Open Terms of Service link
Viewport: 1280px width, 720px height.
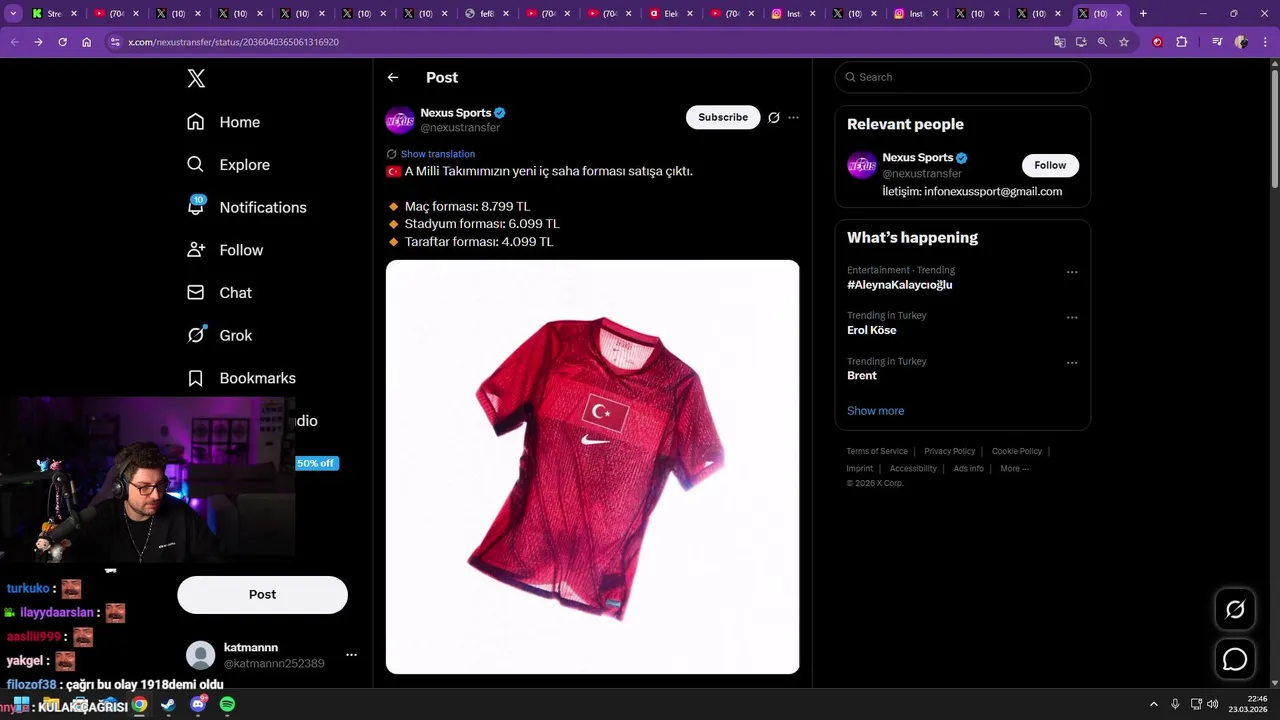[877, 451]
